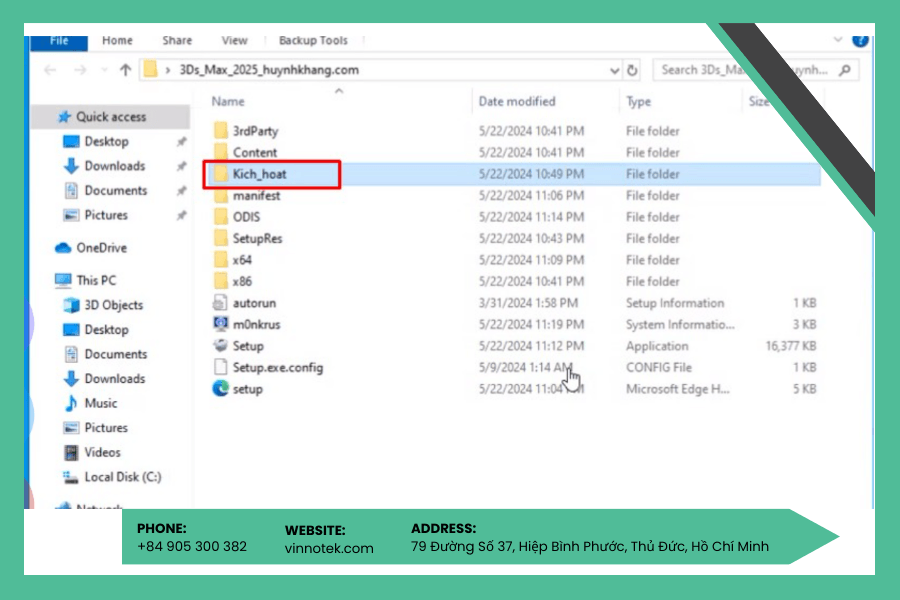Select the Setup application icon
900x600 pixels.
[220, 346]
